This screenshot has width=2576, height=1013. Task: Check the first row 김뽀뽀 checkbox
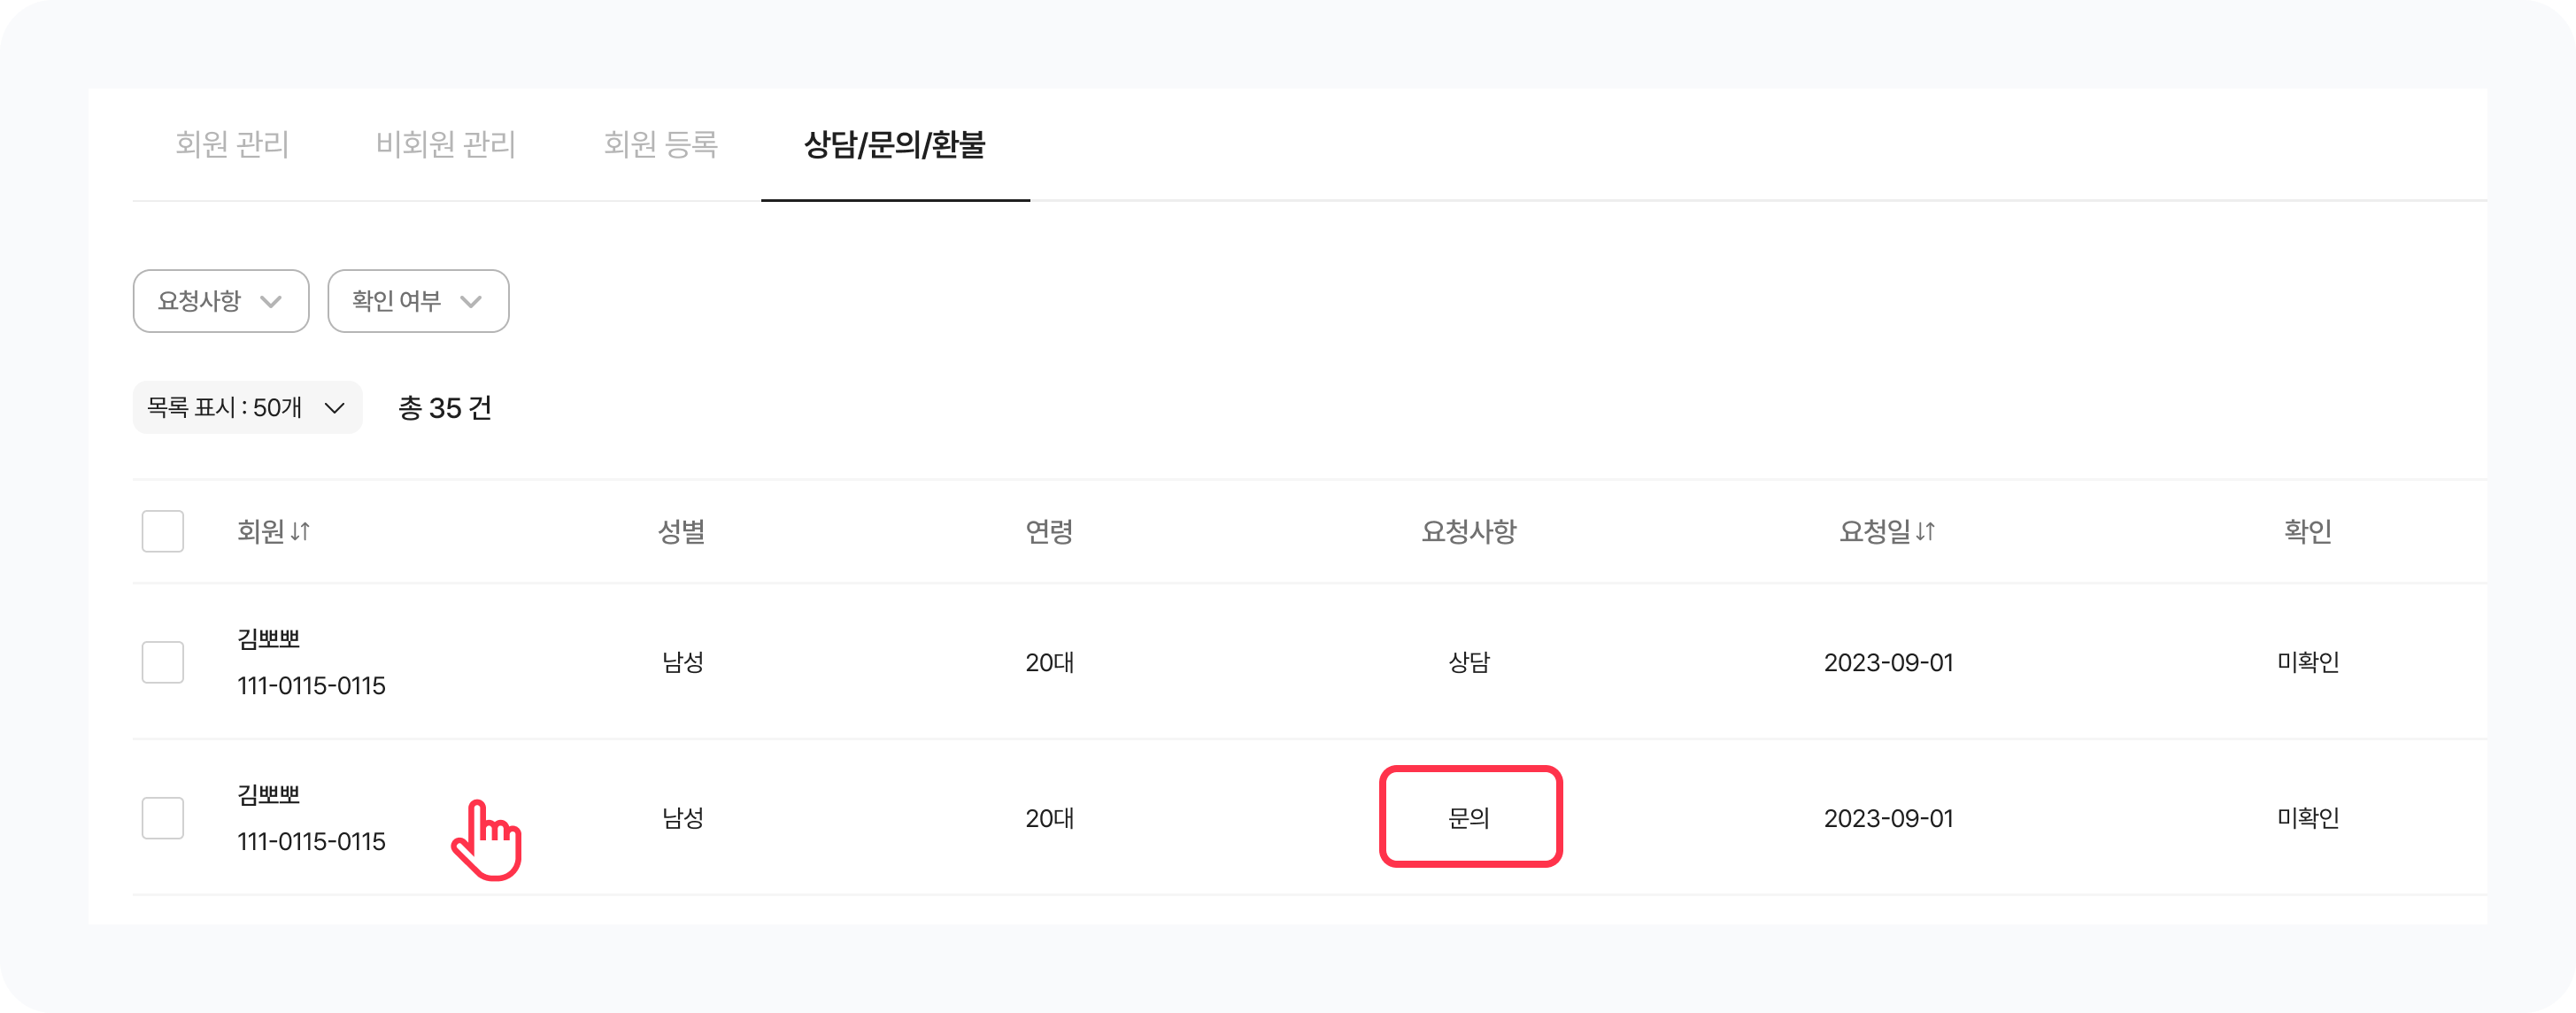(163, 662)
